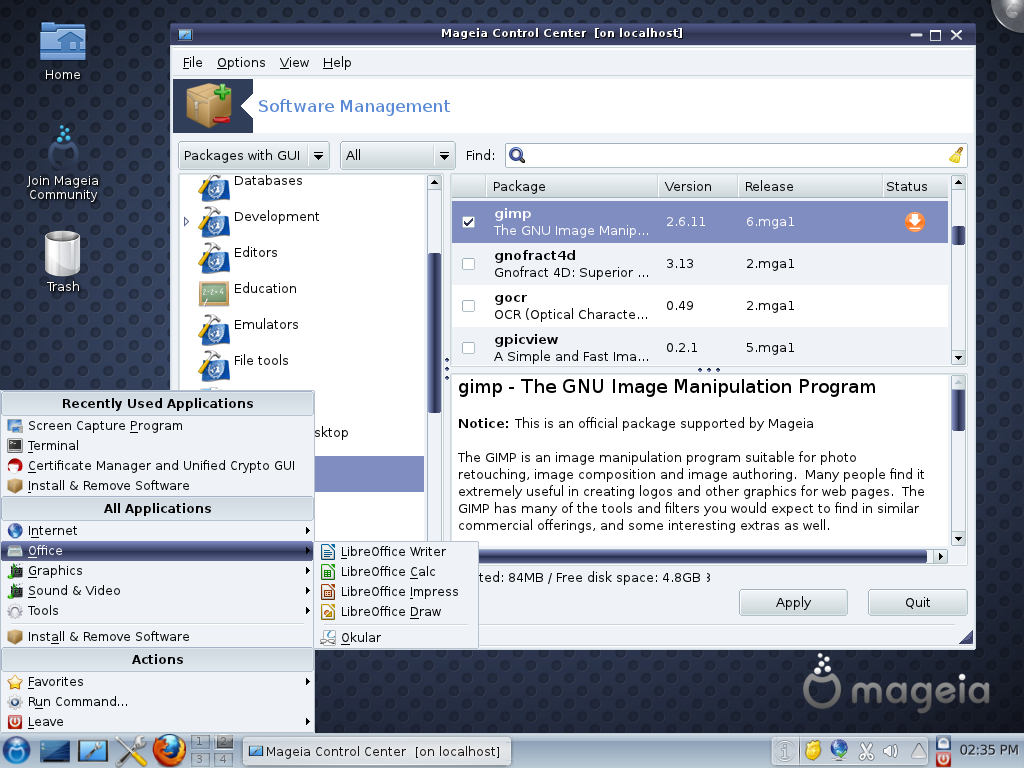Open Screen Capture Program from recent list

[157, 426]
